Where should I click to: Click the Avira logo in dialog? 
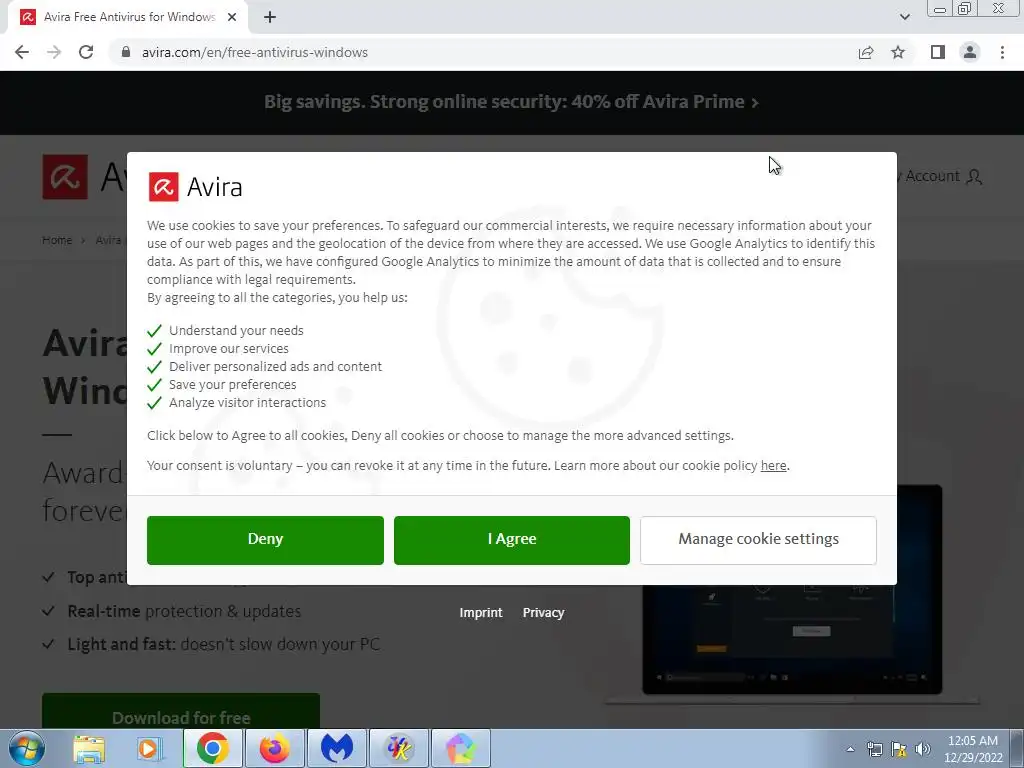195,187
